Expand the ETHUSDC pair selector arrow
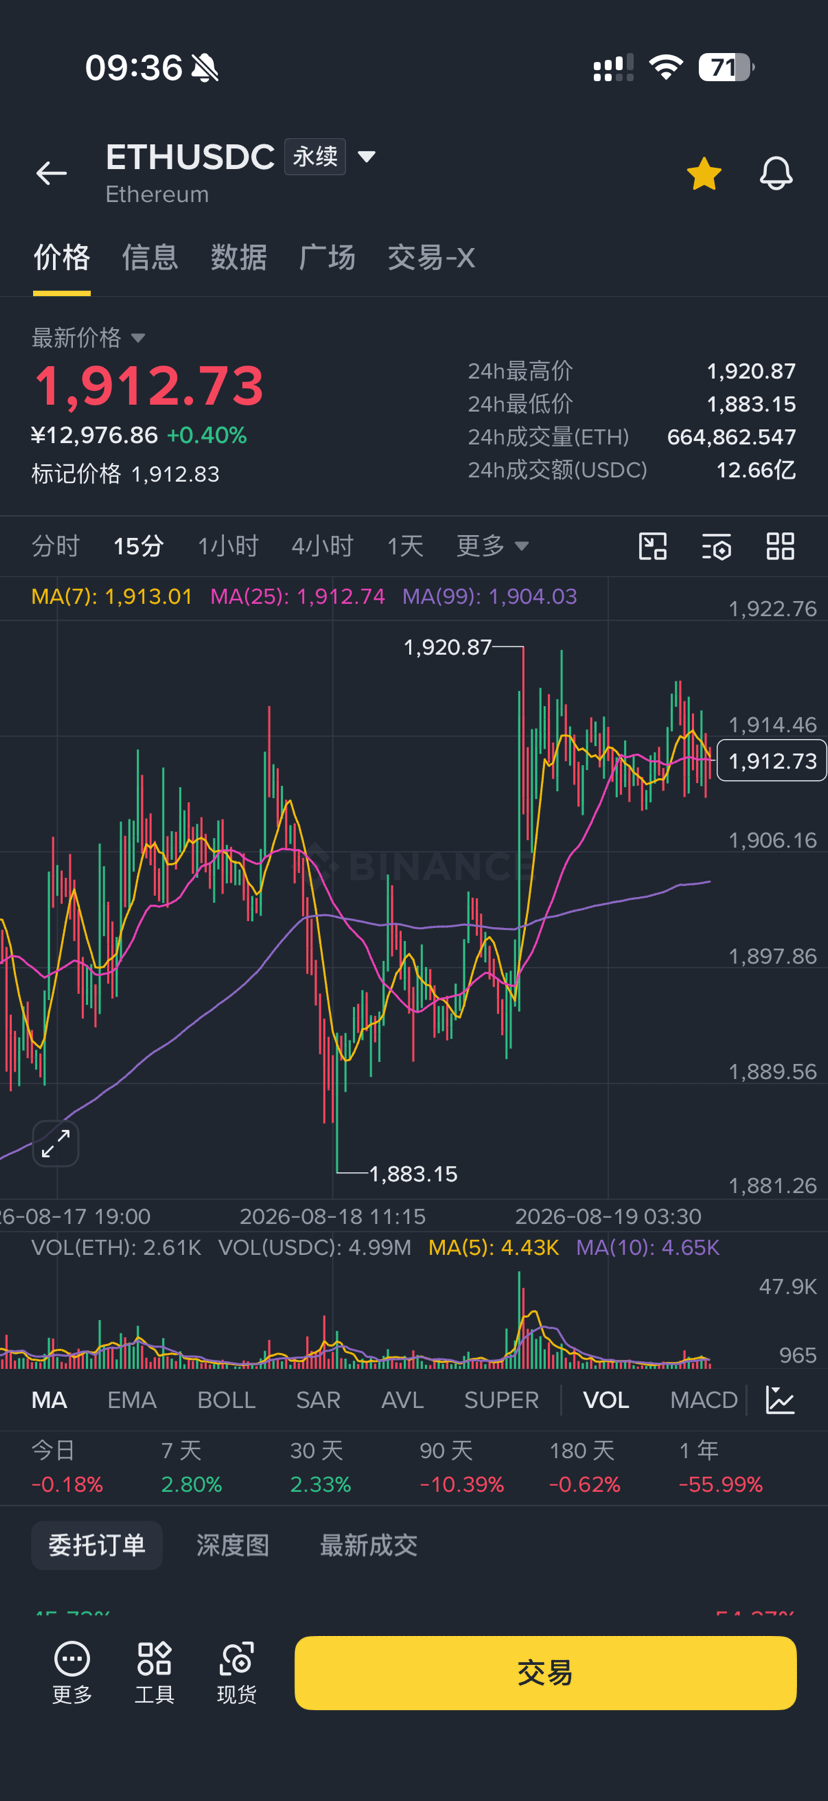The height and width of the screenshot is (1801, 828). (367, 157)
